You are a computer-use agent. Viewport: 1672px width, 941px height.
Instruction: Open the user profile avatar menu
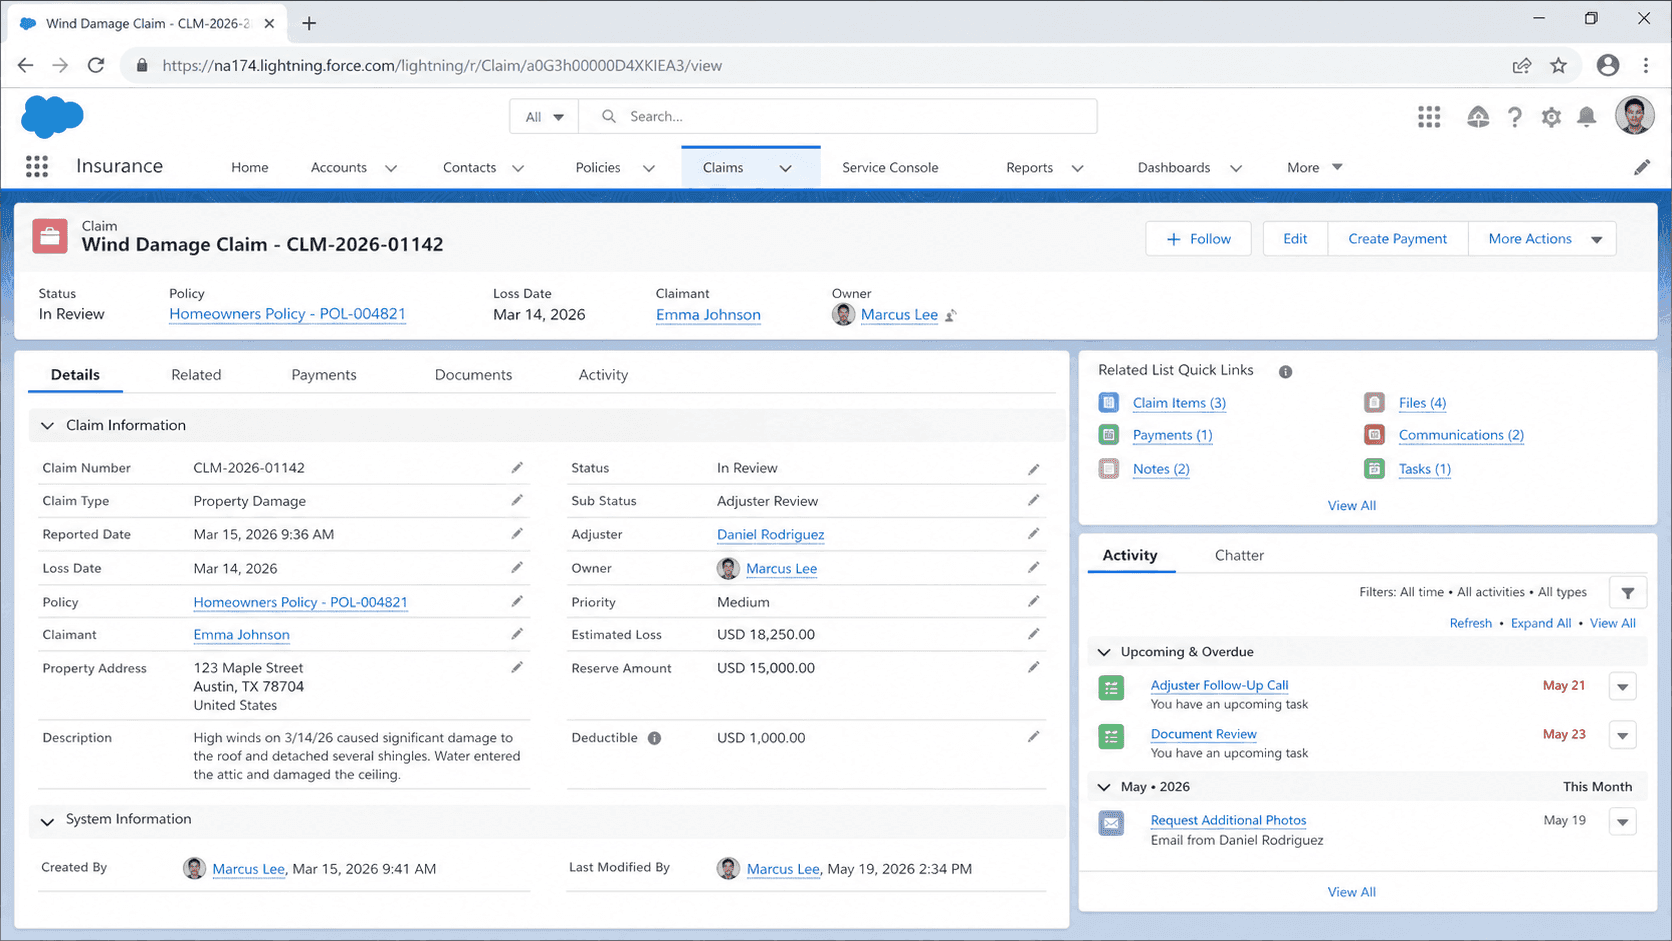pyautogui.click(x=1634, y=116)
